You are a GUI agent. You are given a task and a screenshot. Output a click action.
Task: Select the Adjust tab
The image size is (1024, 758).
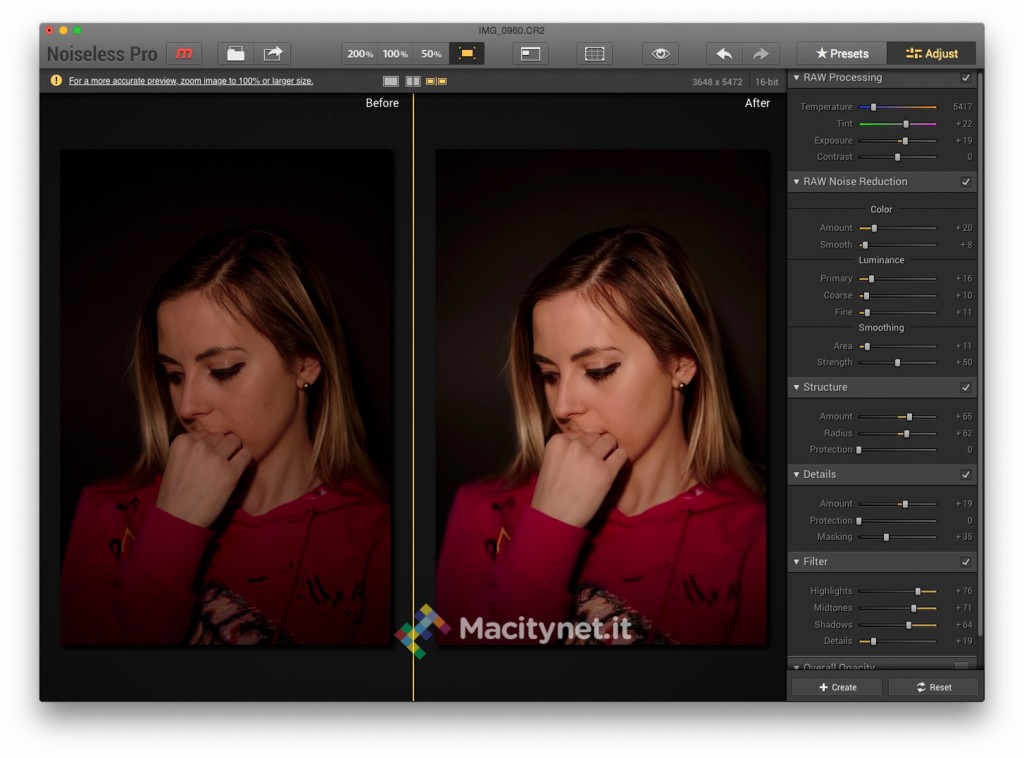pos(931,54)
